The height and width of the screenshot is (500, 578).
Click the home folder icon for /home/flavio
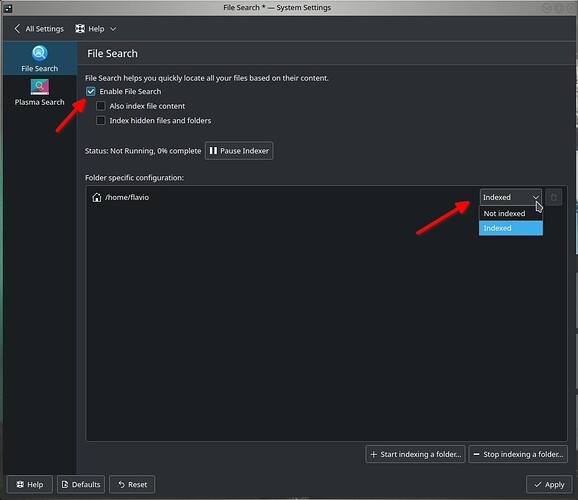point(97,197)
